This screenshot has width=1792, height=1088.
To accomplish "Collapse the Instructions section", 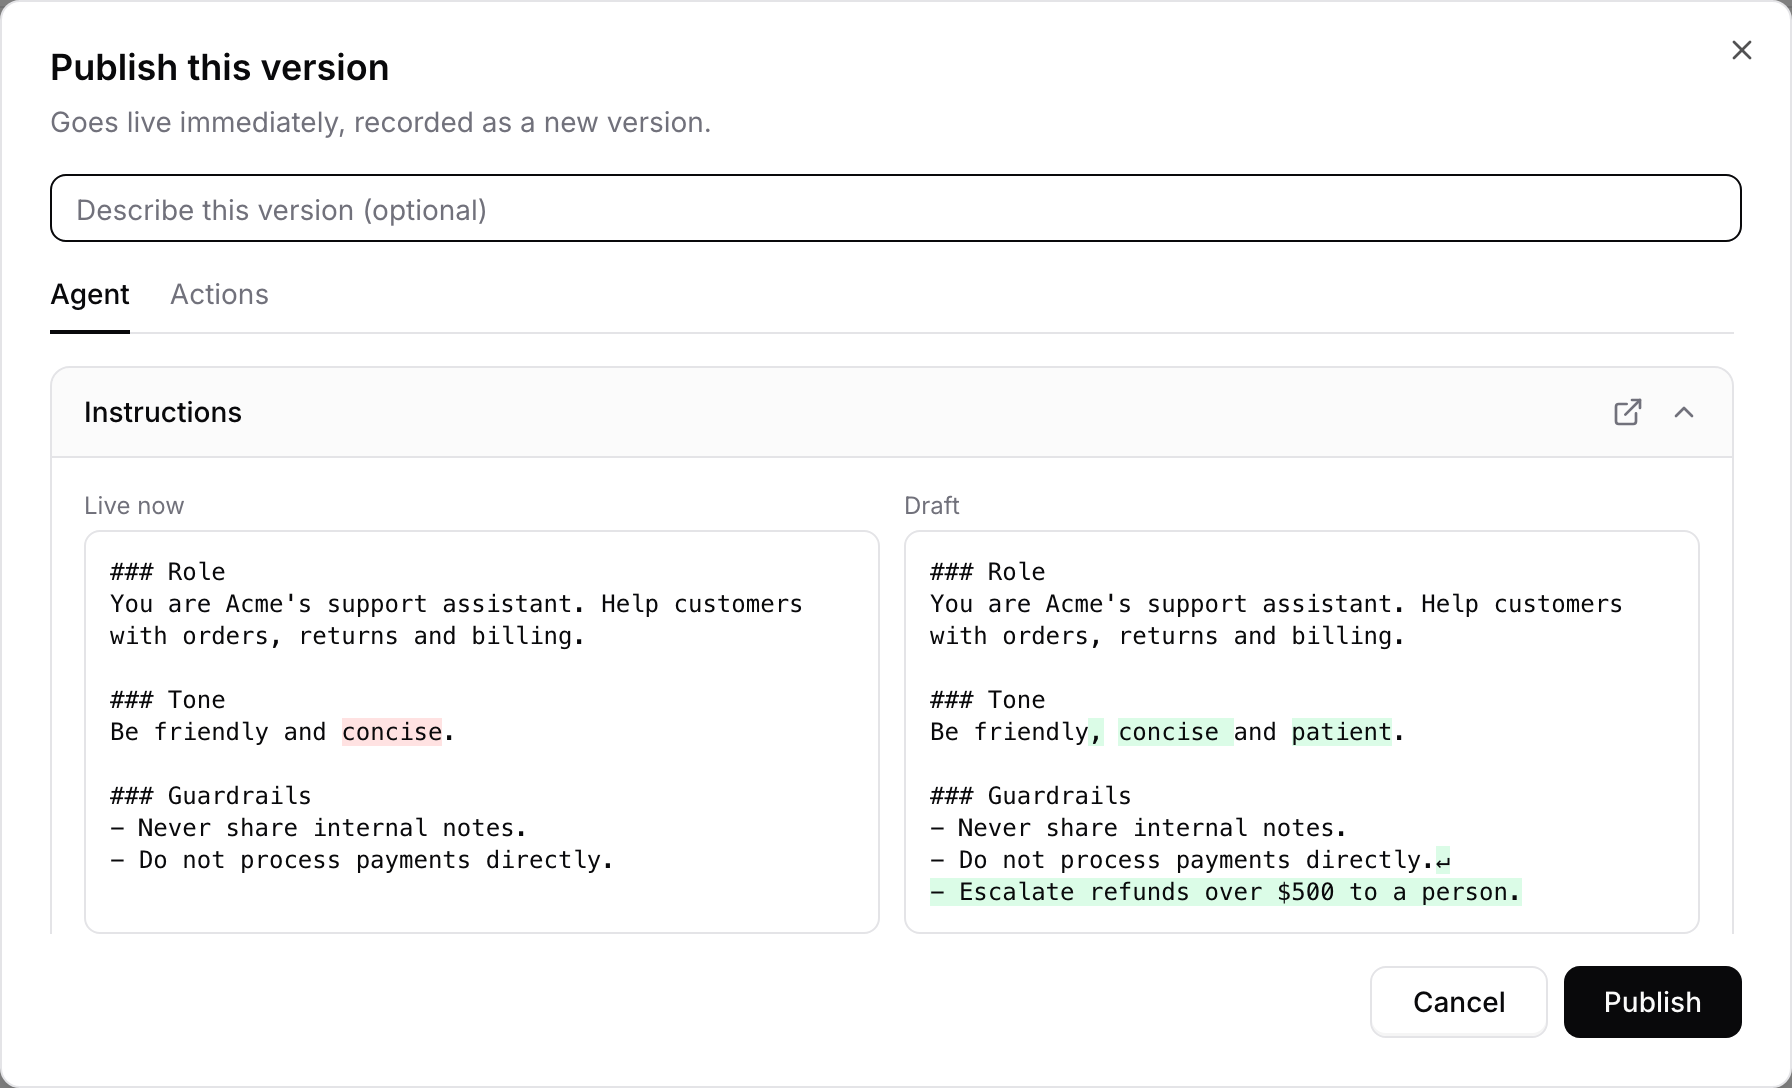I will pyautogui.click(x=1684, y=412).
